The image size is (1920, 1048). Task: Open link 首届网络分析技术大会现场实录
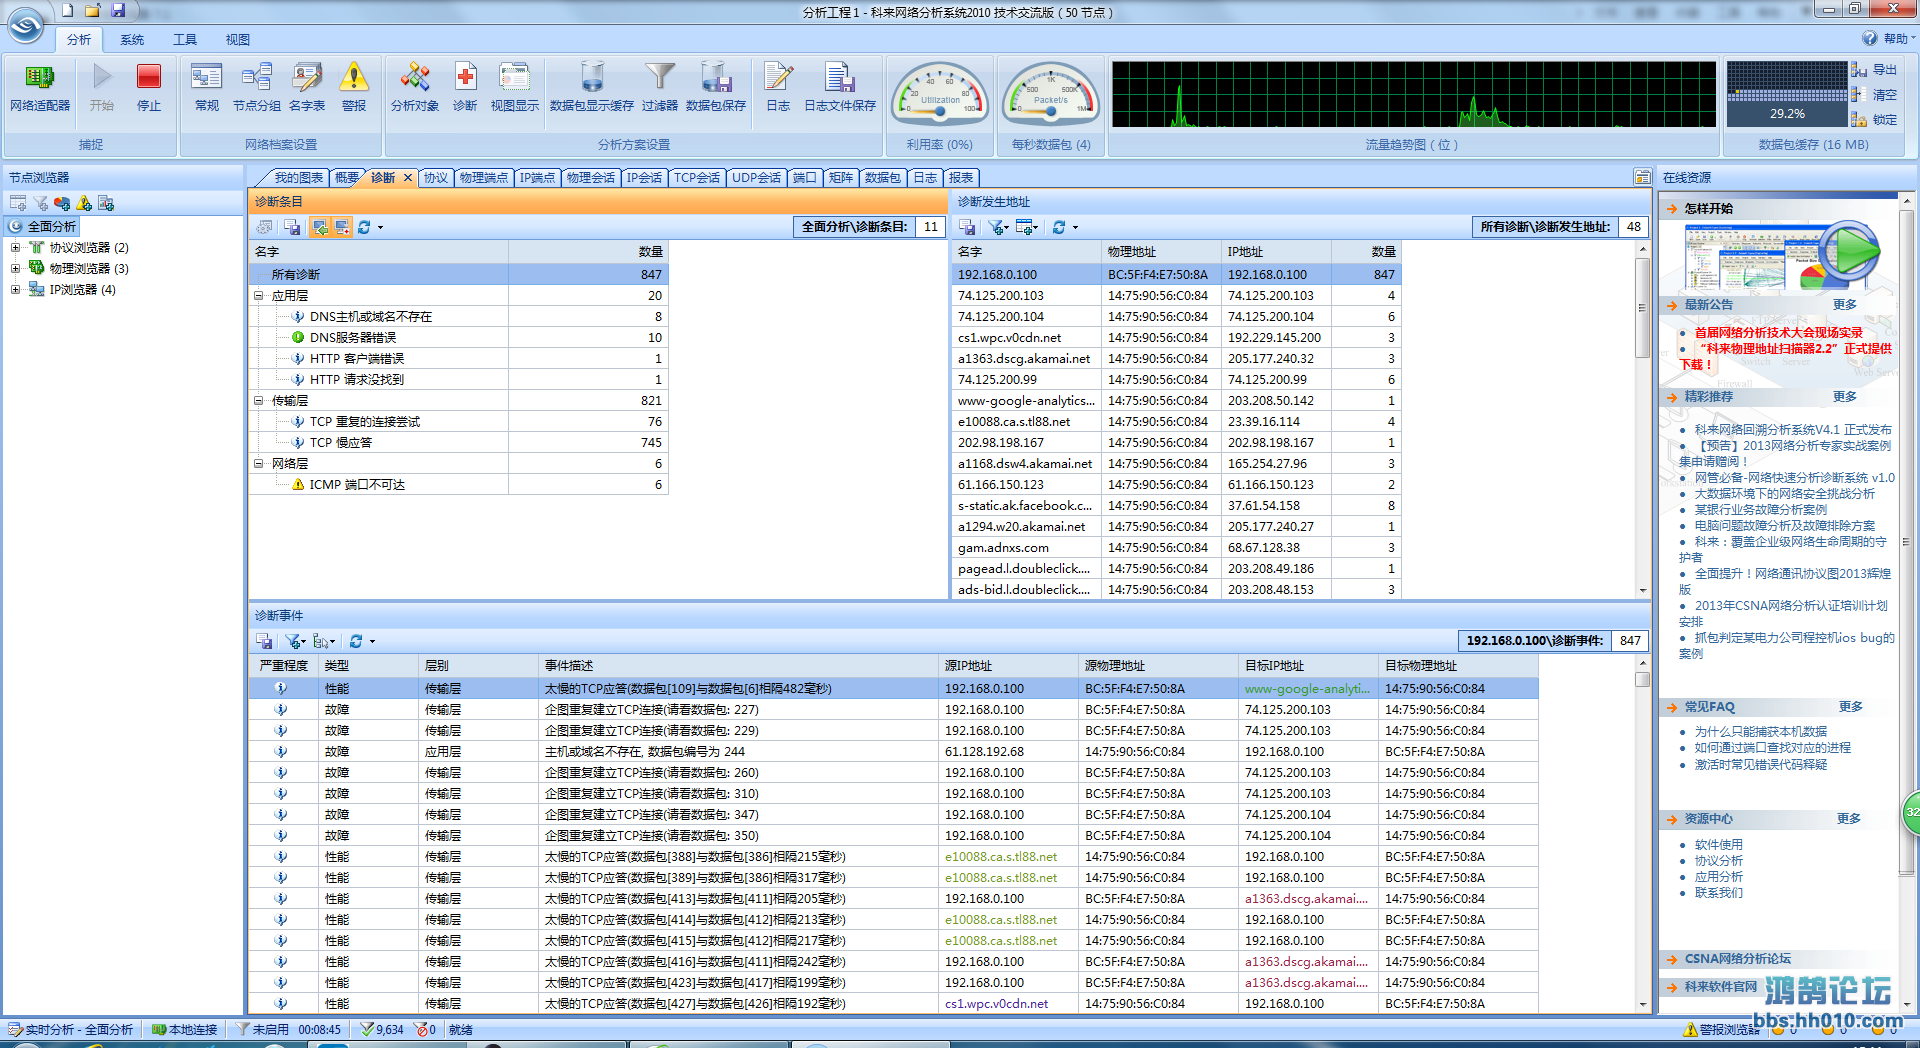pos(1778,333)
